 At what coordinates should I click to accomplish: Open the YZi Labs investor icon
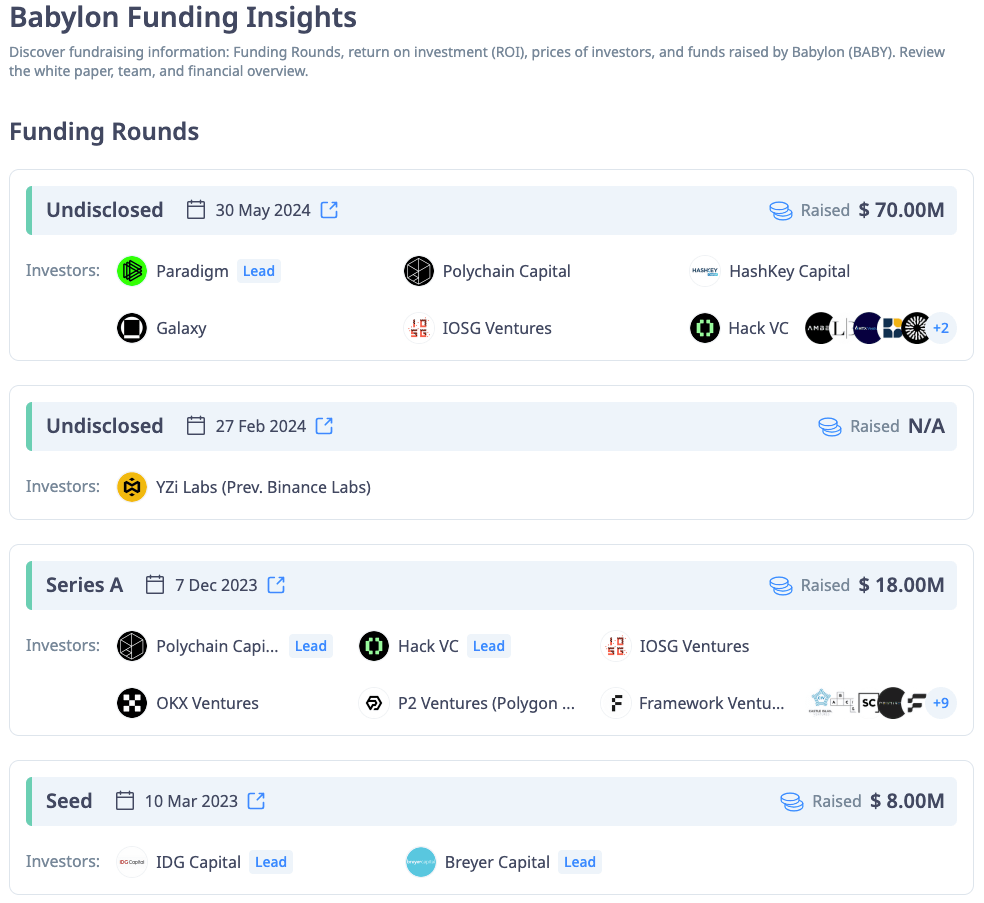[x=131, y=486]
